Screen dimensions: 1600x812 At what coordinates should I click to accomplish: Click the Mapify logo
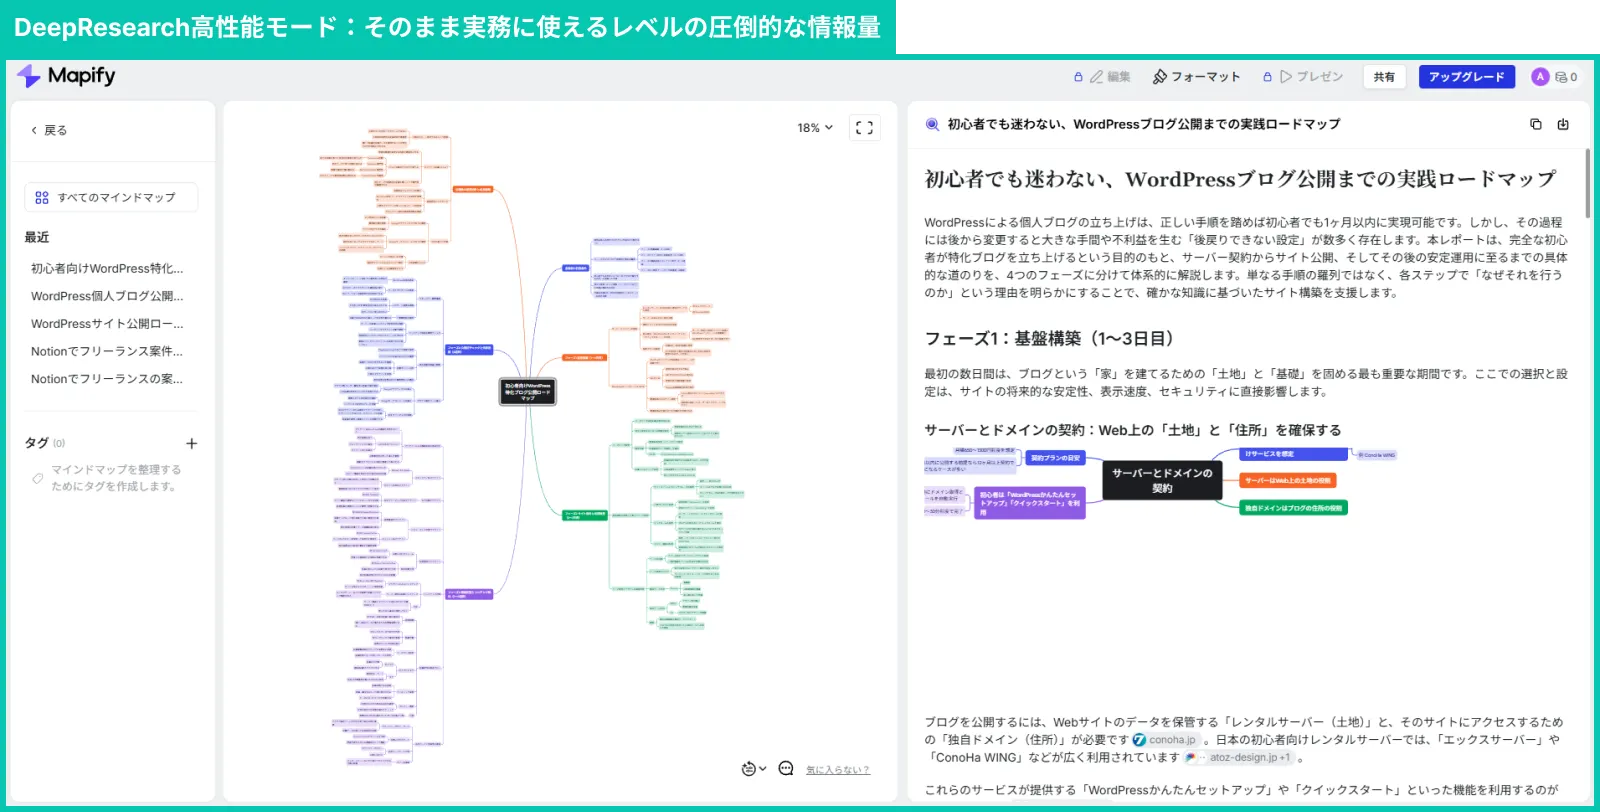point(66,76)
